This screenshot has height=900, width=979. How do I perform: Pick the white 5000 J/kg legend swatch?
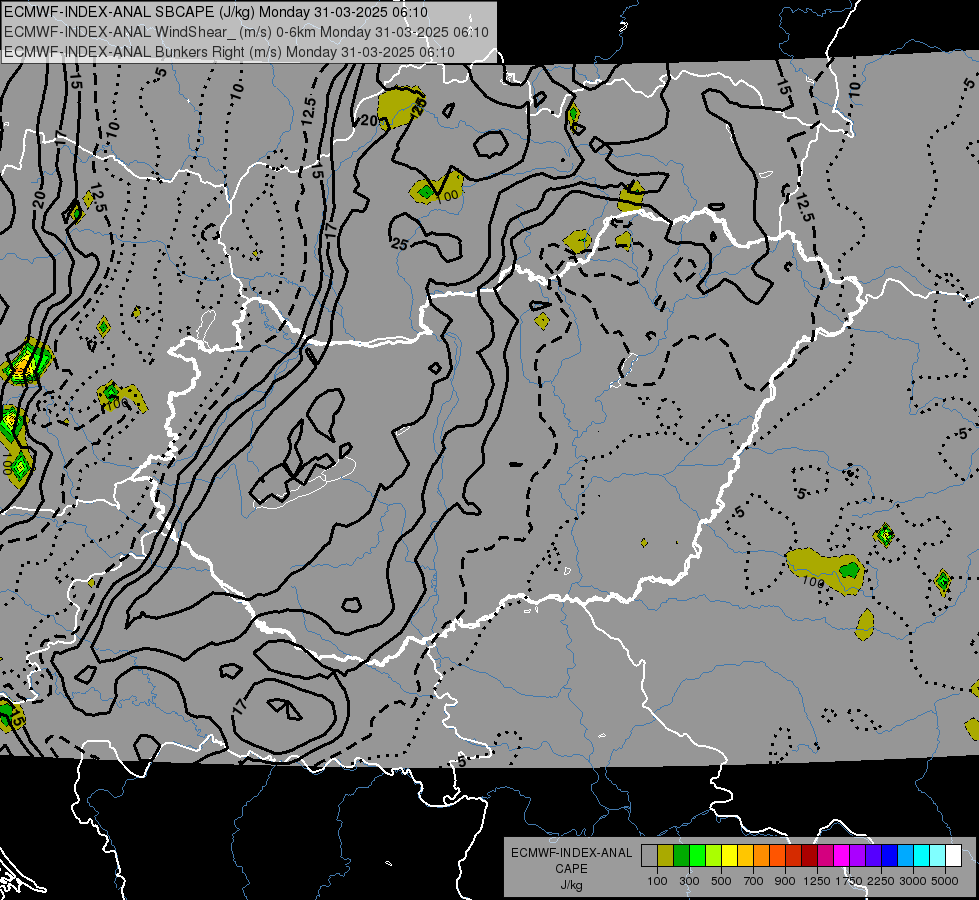[x=953, y=855]
